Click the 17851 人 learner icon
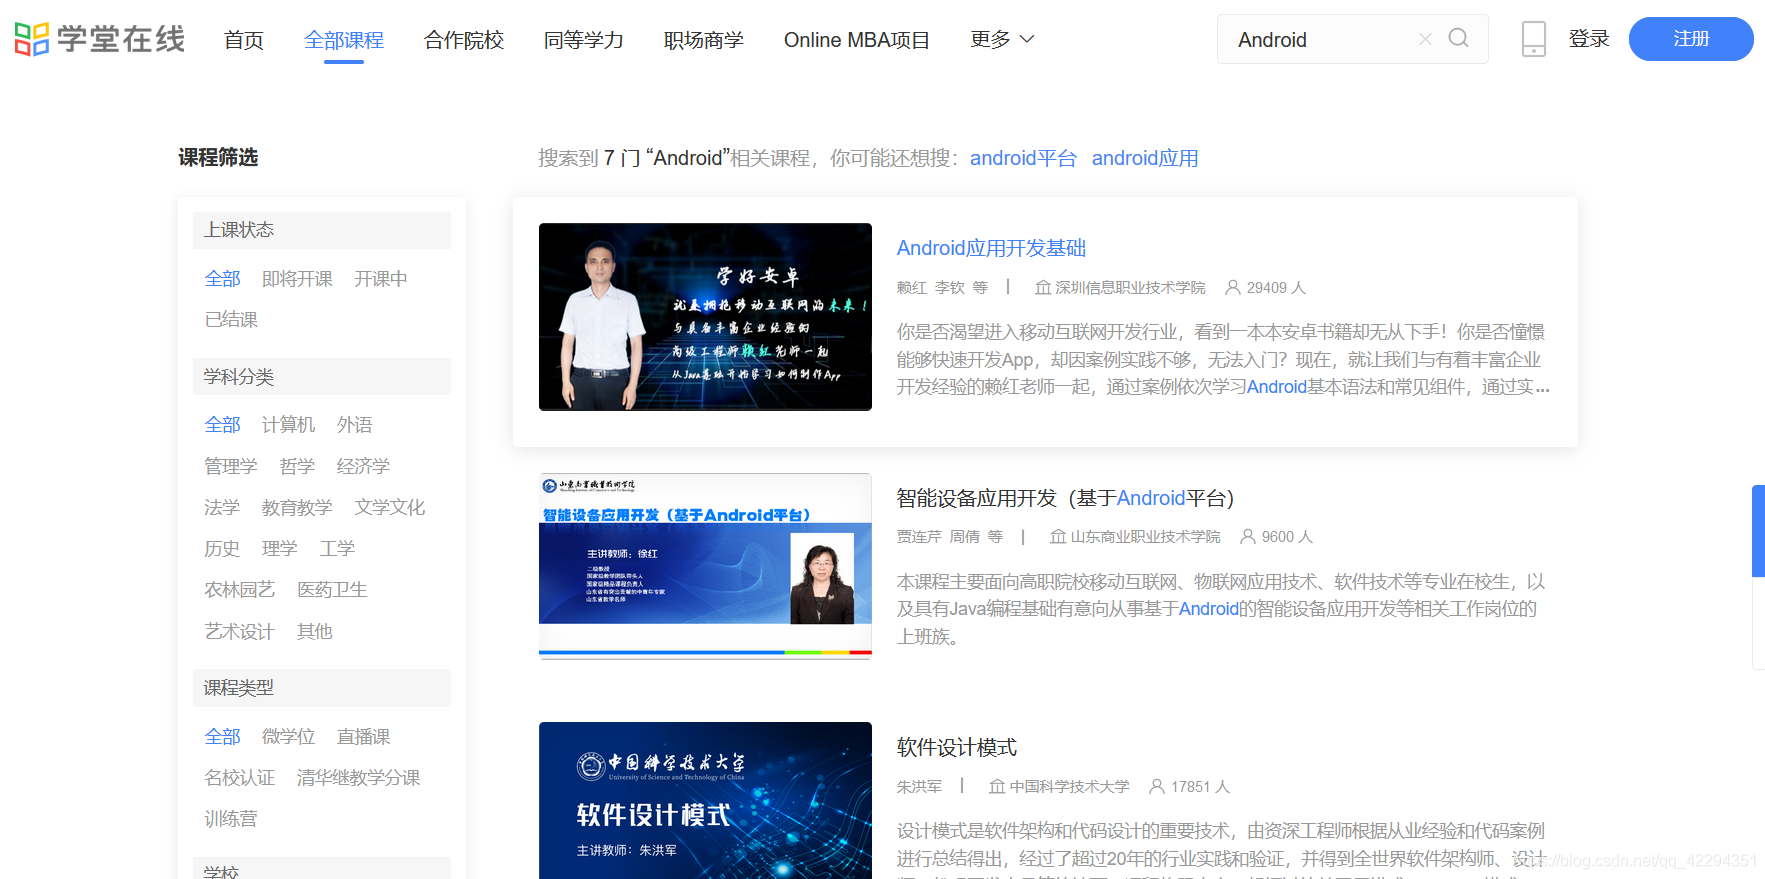This screenshot has height=879, width=1765. (1157, 787)
